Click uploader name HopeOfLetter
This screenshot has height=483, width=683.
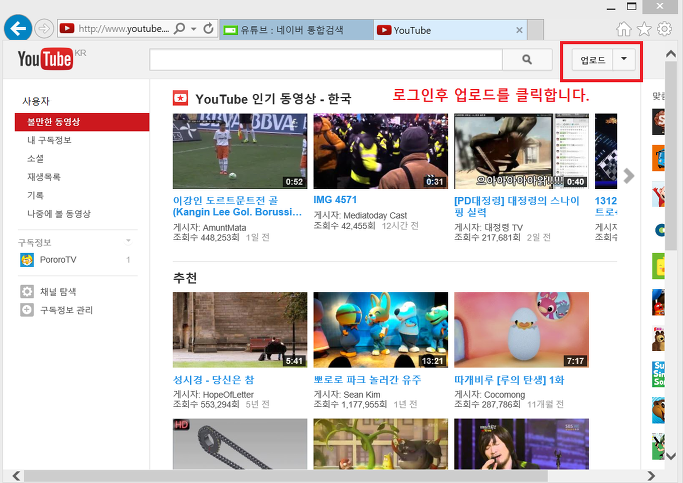coord(228,395)
